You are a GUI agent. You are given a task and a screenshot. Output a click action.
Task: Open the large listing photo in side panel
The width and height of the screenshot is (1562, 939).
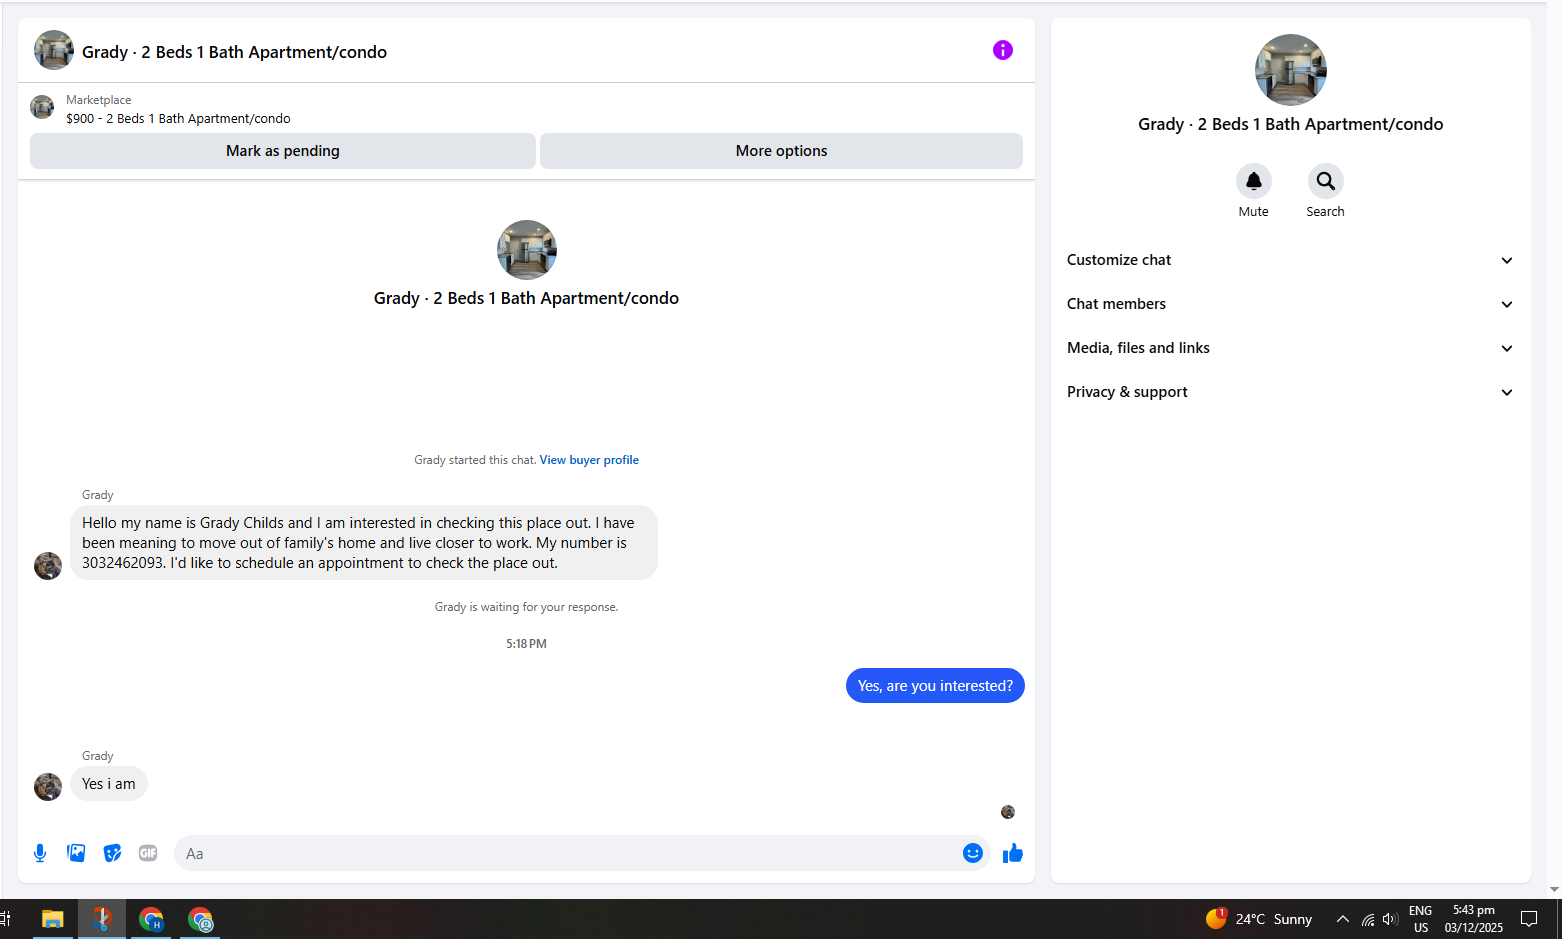(1290, 70)
